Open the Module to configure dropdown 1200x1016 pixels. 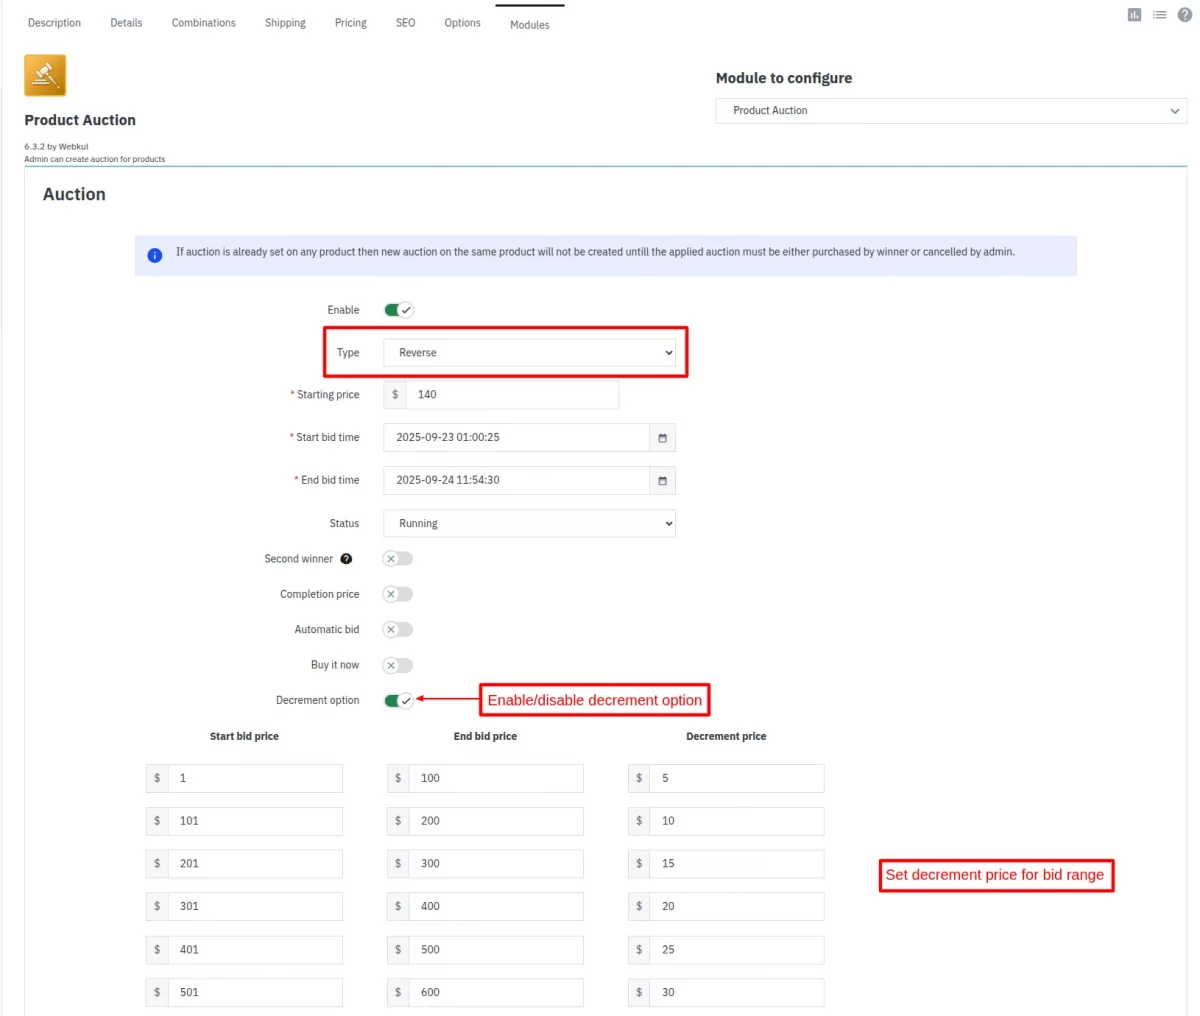pos(951,111)
